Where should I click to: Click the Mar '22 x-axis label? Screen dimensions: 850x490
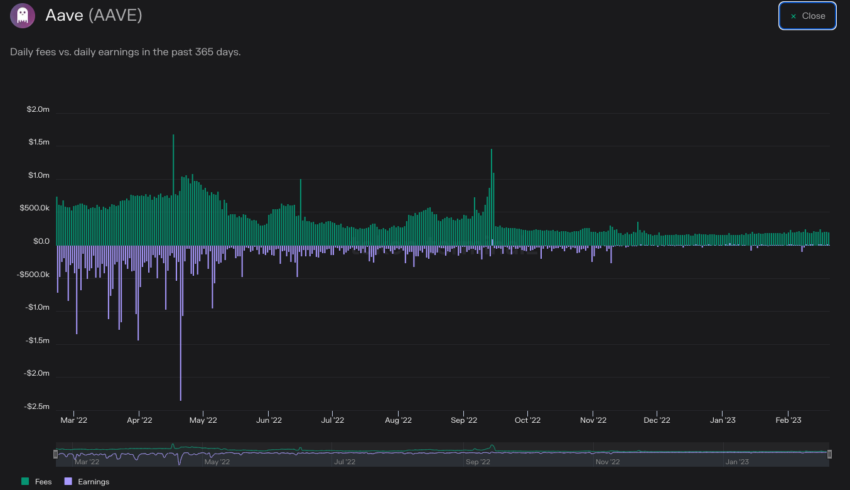74,420
